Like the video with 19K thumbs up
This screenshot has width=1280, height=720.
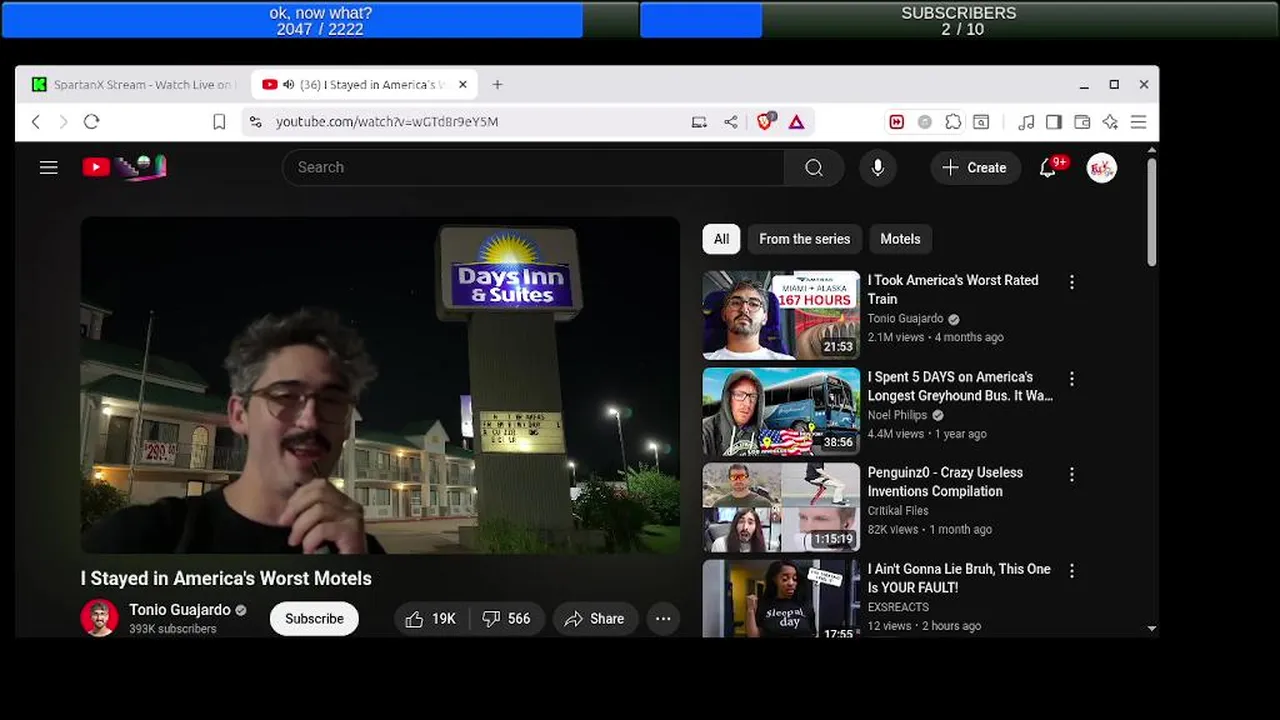[431, 619]
